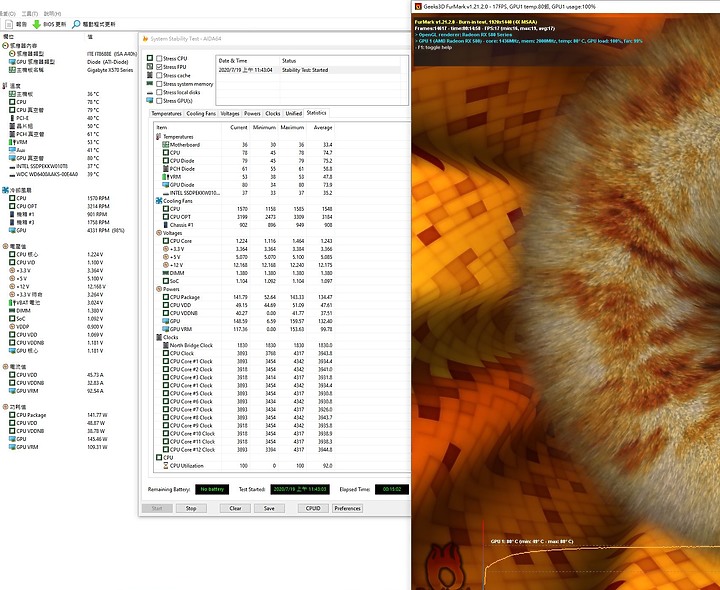Click Voltages group icon in Statistics list

pyautogui.click(x=159, y=233)
